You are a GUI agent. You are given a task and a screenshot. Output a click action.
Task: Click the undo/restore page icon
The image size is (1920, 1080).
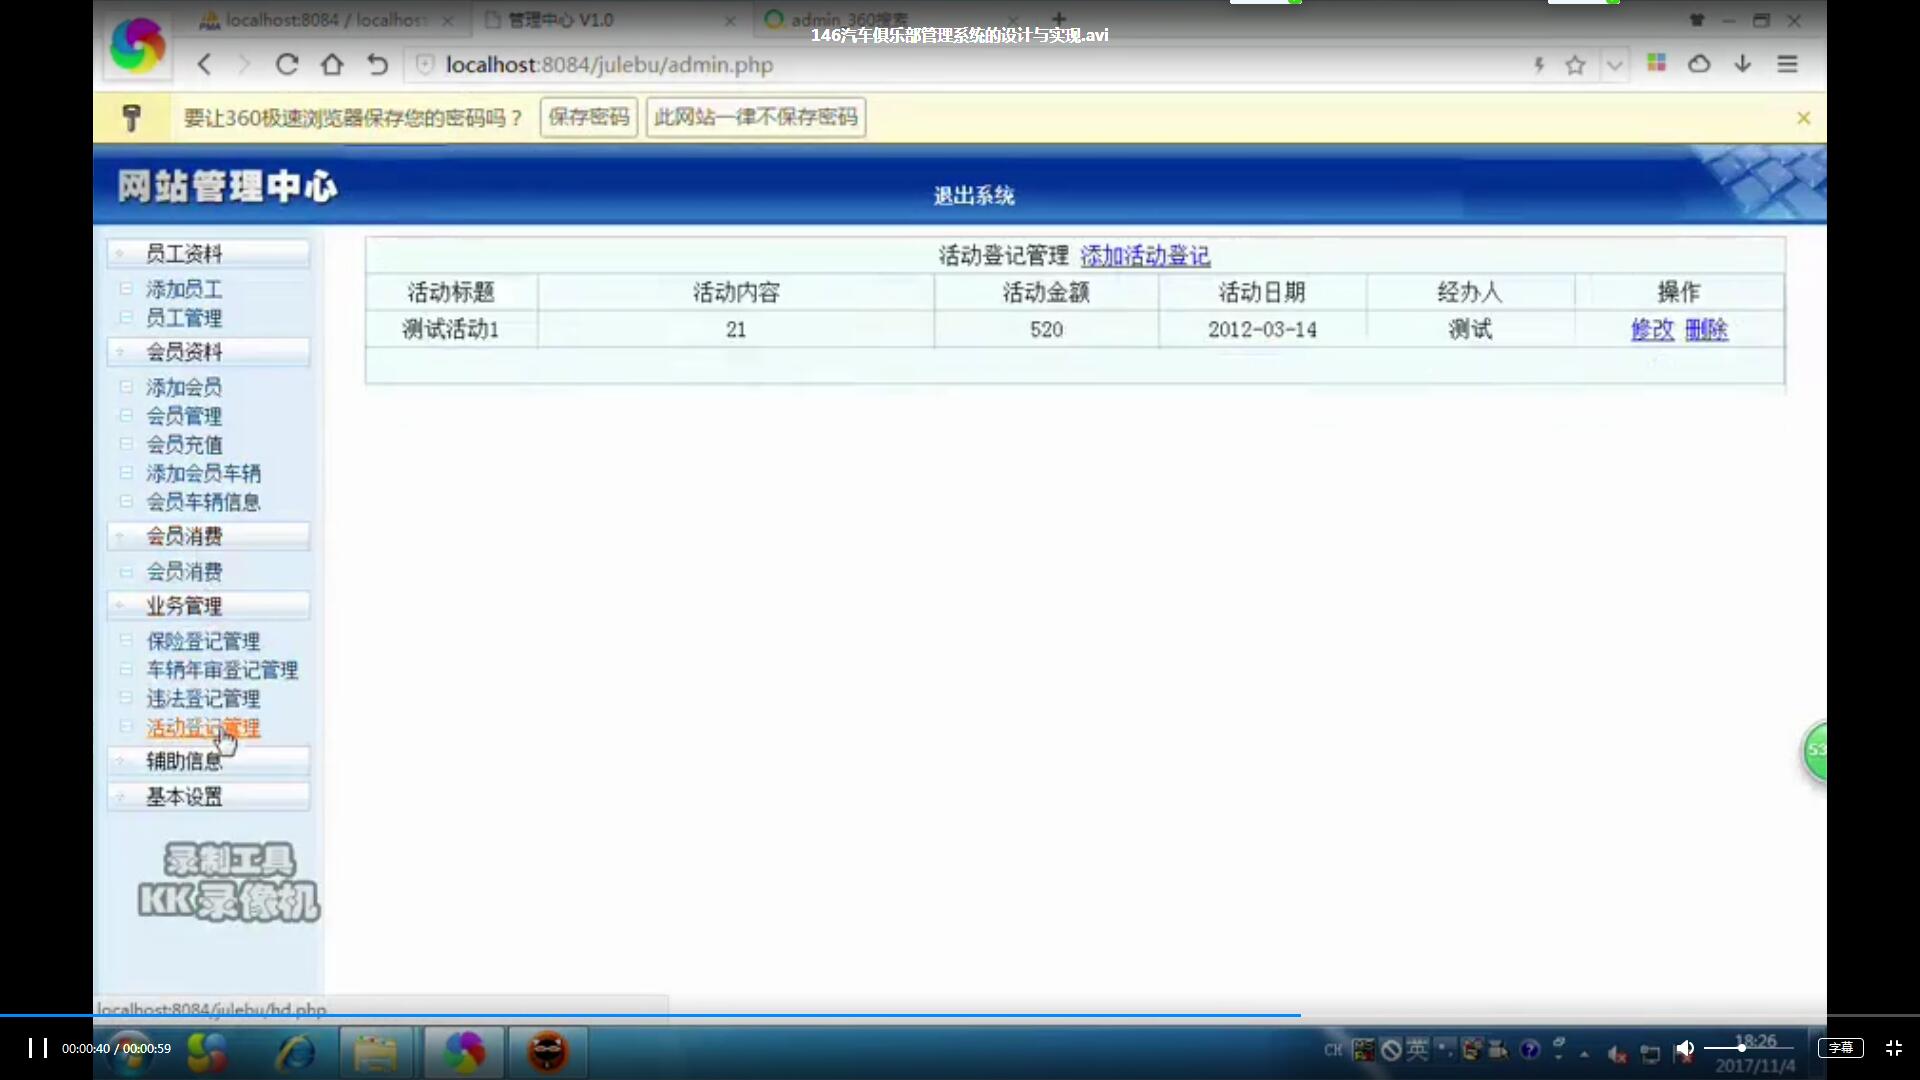click(377, 65)
